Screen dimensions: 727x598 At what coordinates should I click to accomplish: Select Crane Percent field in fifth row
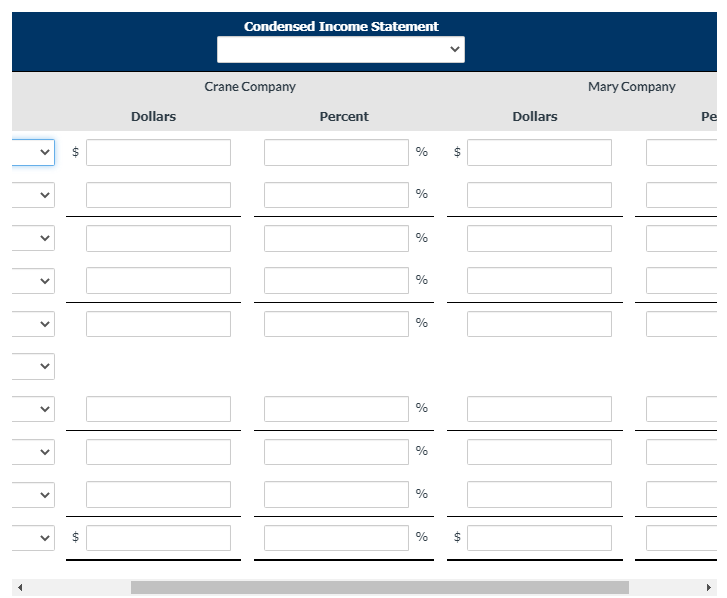click(336, 324)
